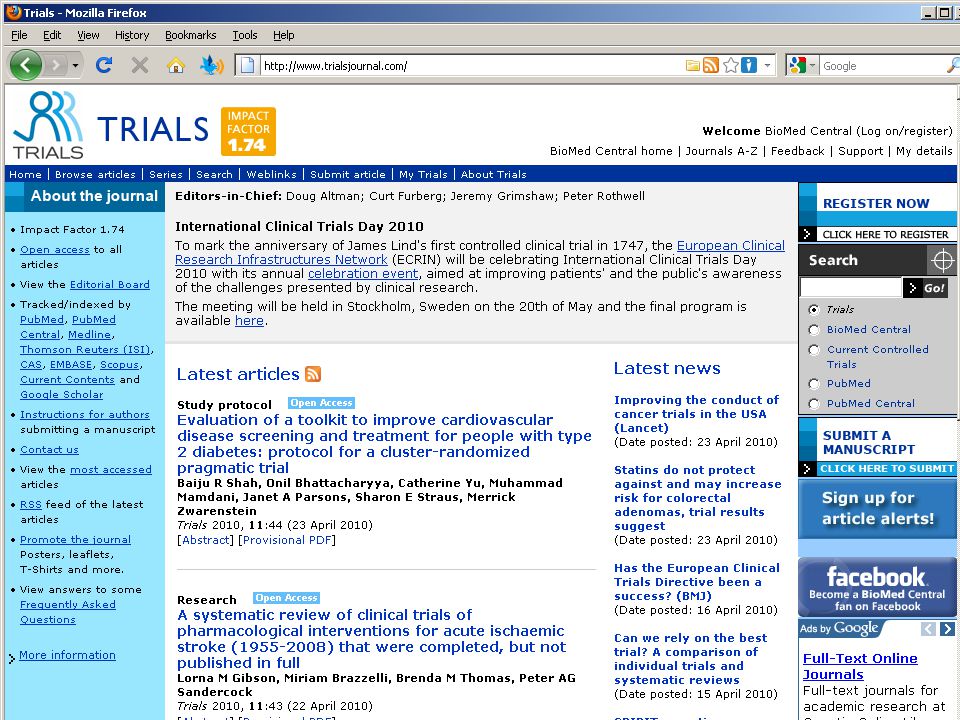This screenshot has width=960, height=720.
Task: Bookmark this page with the star icon
Action: point(730,65)
